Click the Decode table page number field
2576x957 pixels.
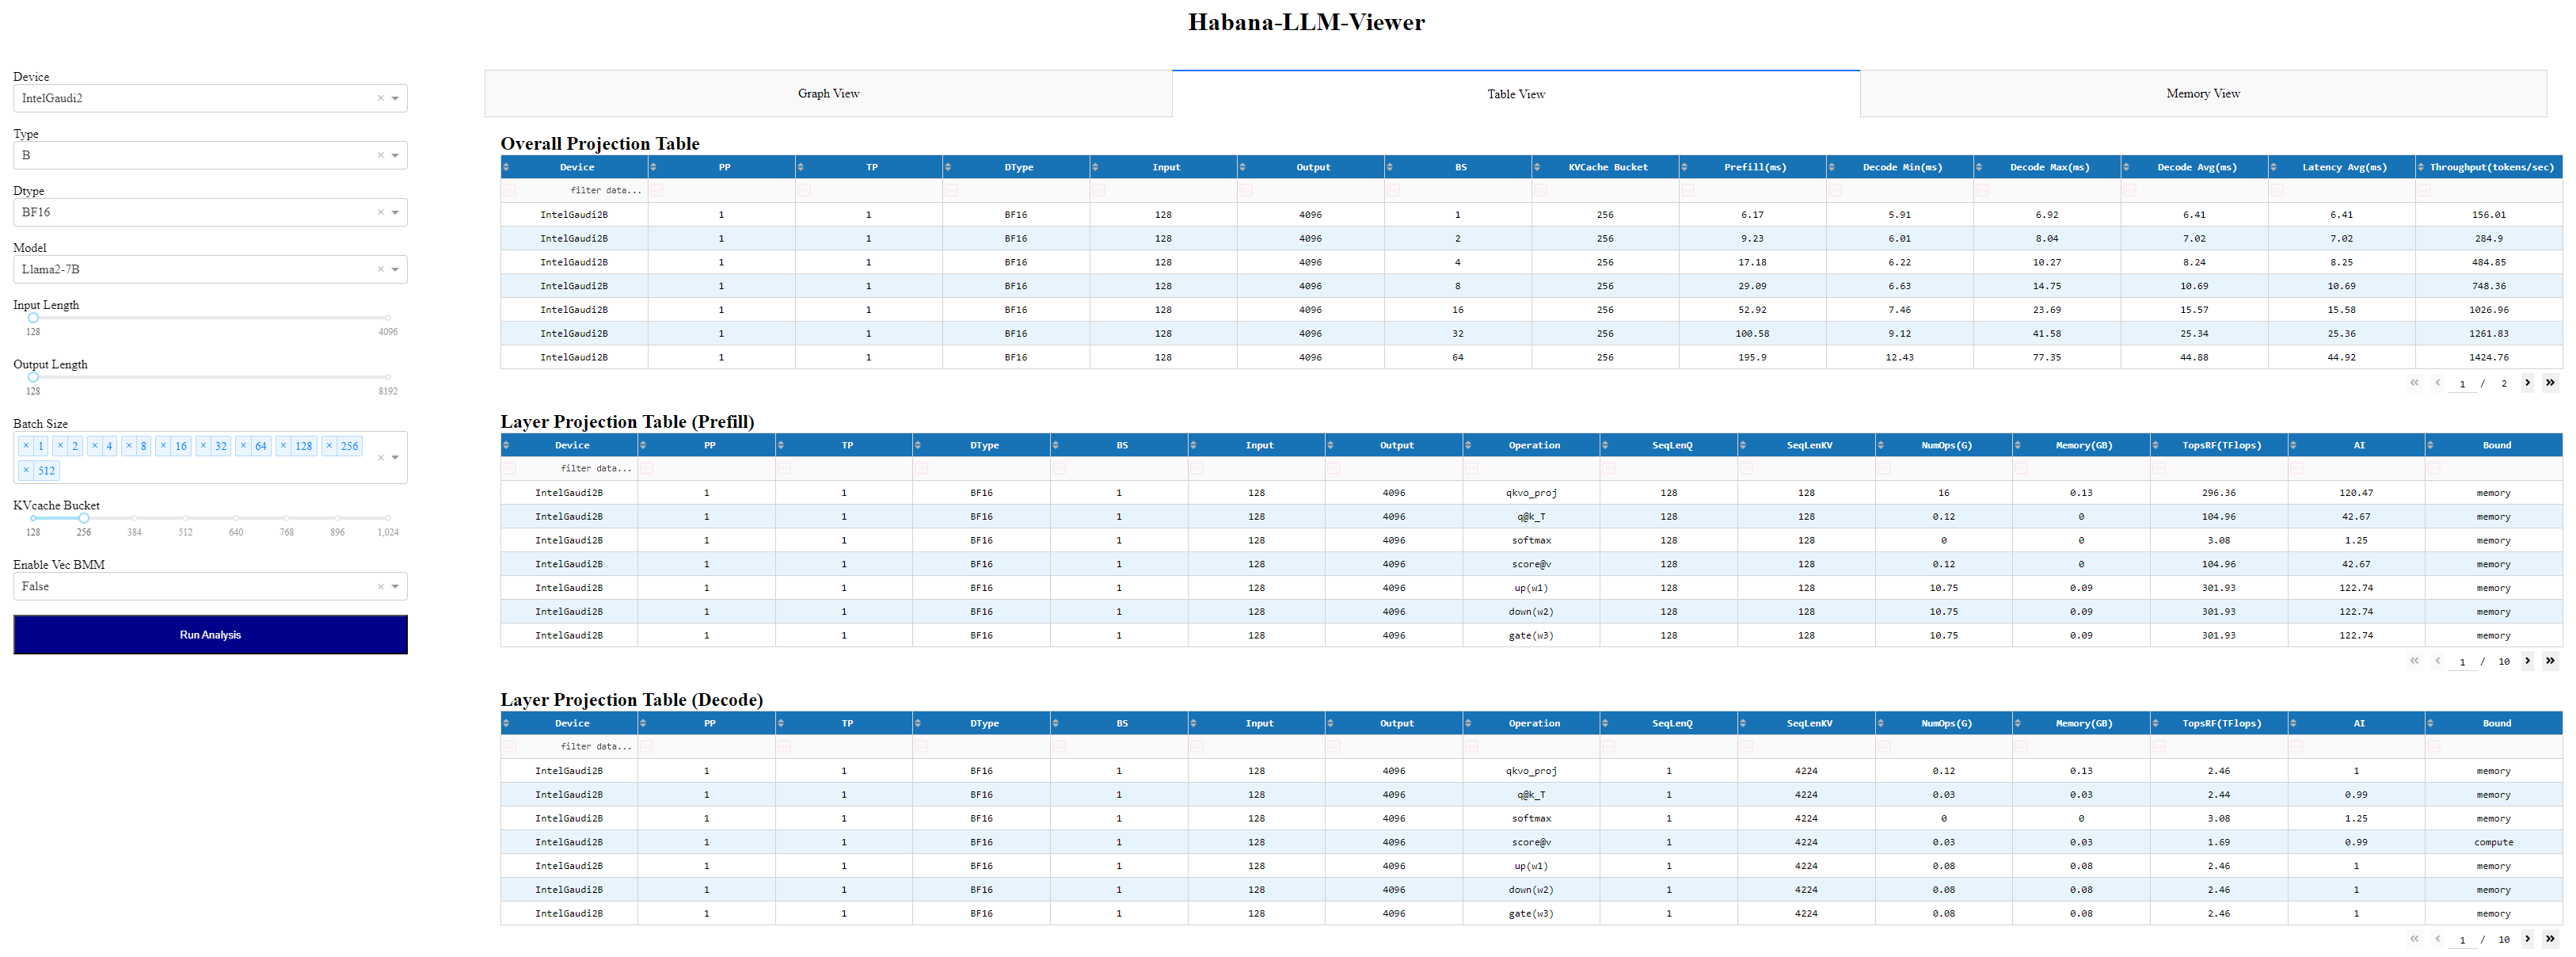coord(2462,939)
